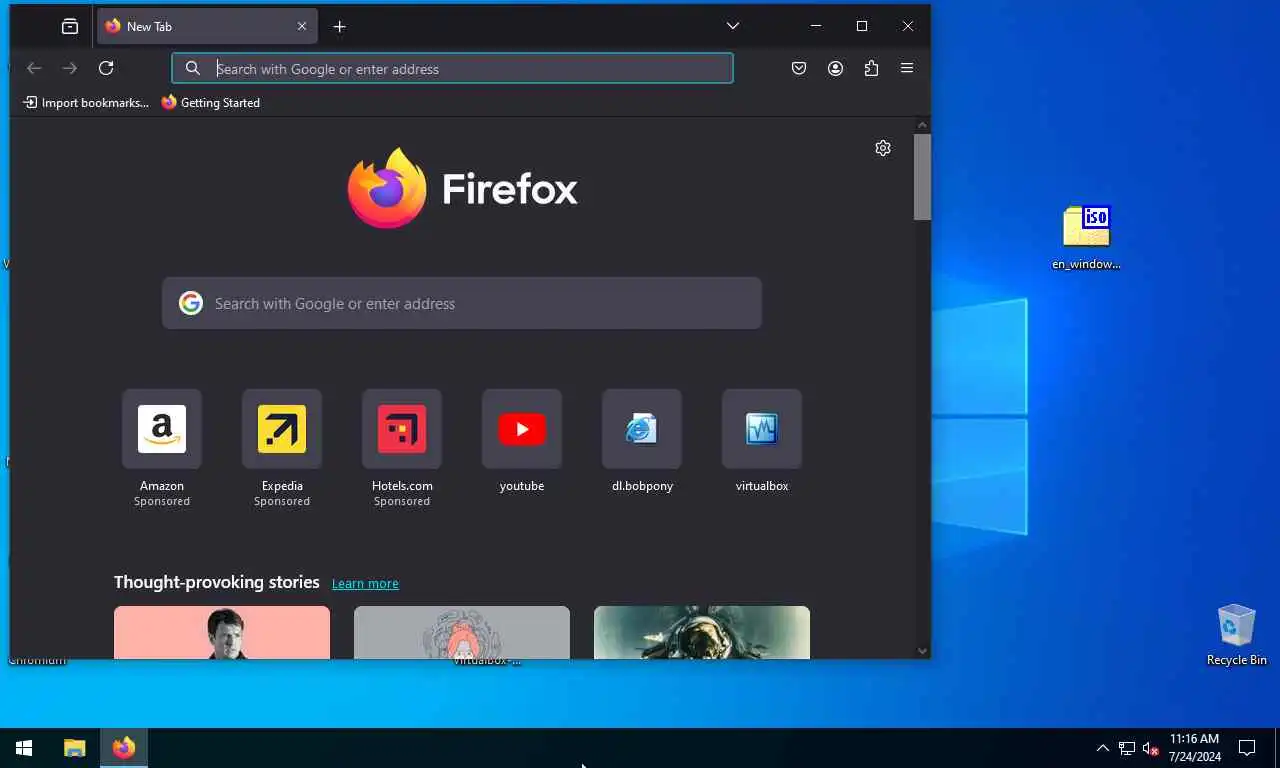Screen dimensions: 1280x768
Task: Select the en_window ISO file on desktop
Action: click(x=1086, y=237)
